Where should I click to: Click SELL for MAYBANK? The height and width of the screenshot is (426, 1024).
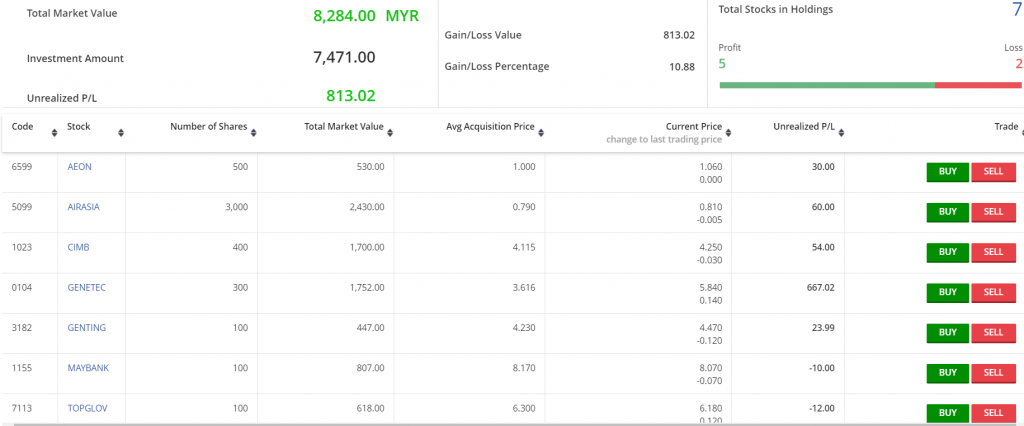tap(993, 373)
